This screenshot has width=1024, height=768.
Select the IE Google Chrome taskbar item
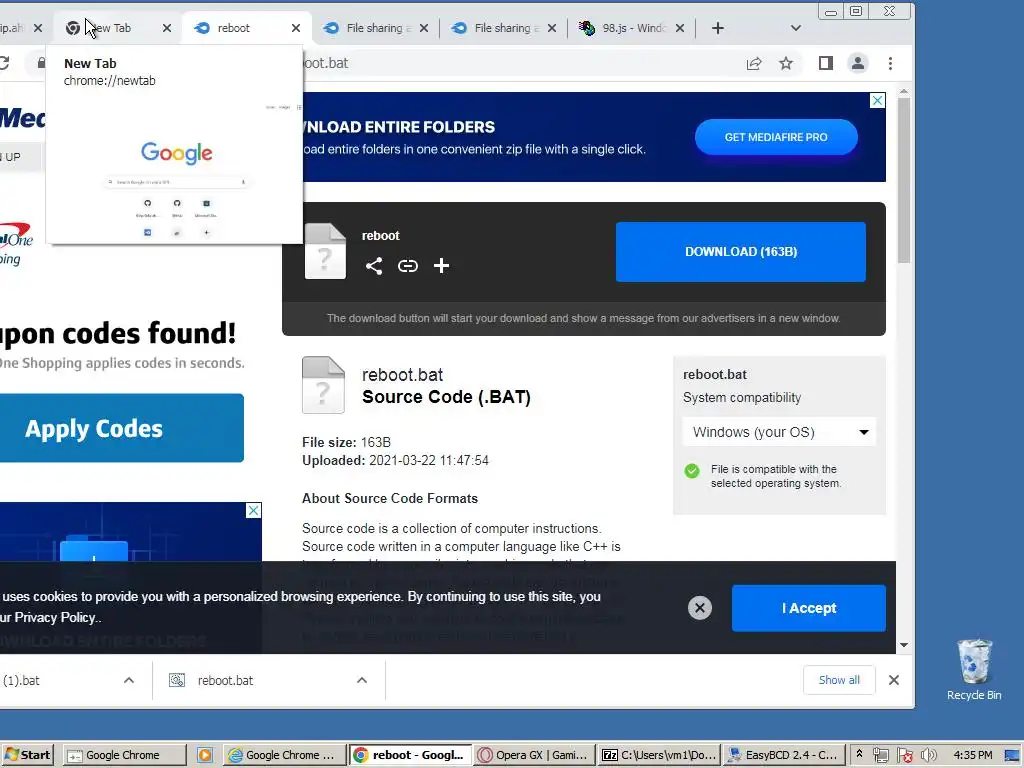[x=283, y=755]
